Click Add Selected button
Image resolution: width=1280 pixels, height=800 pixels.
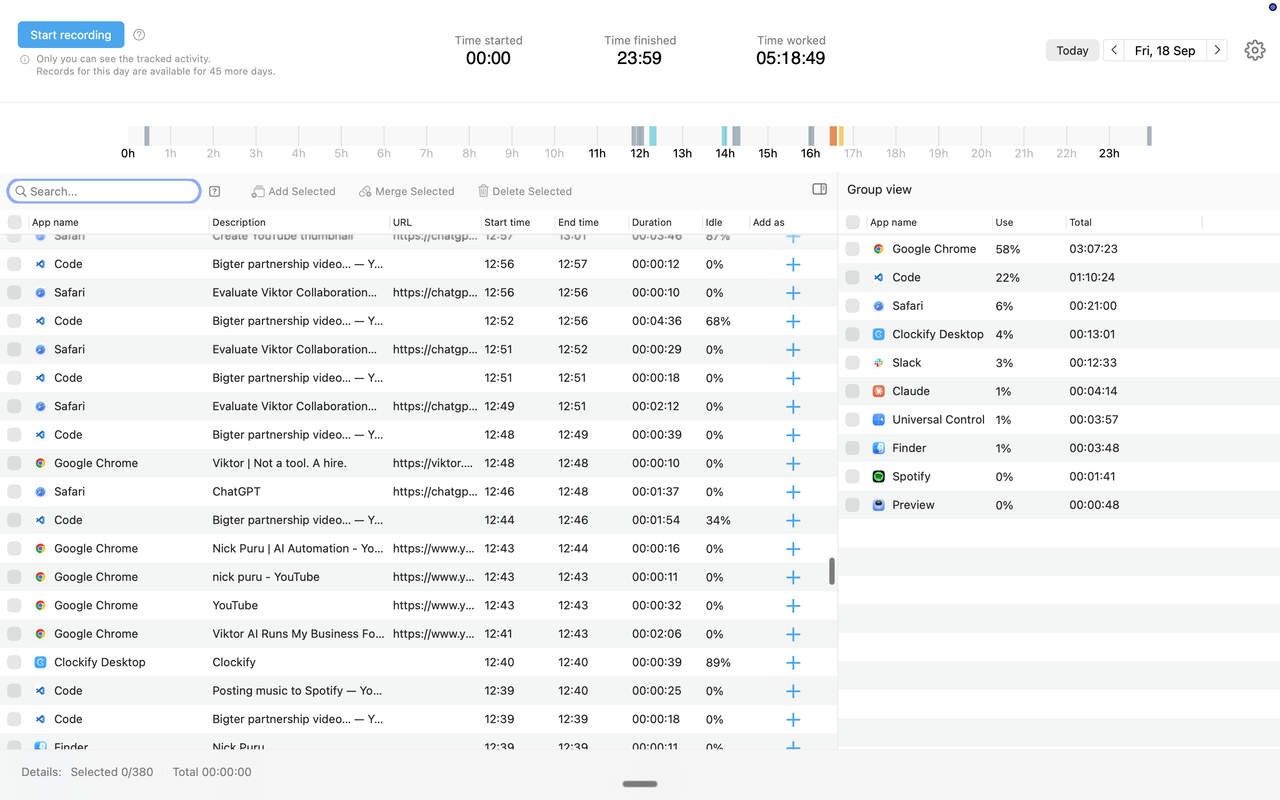293,191
